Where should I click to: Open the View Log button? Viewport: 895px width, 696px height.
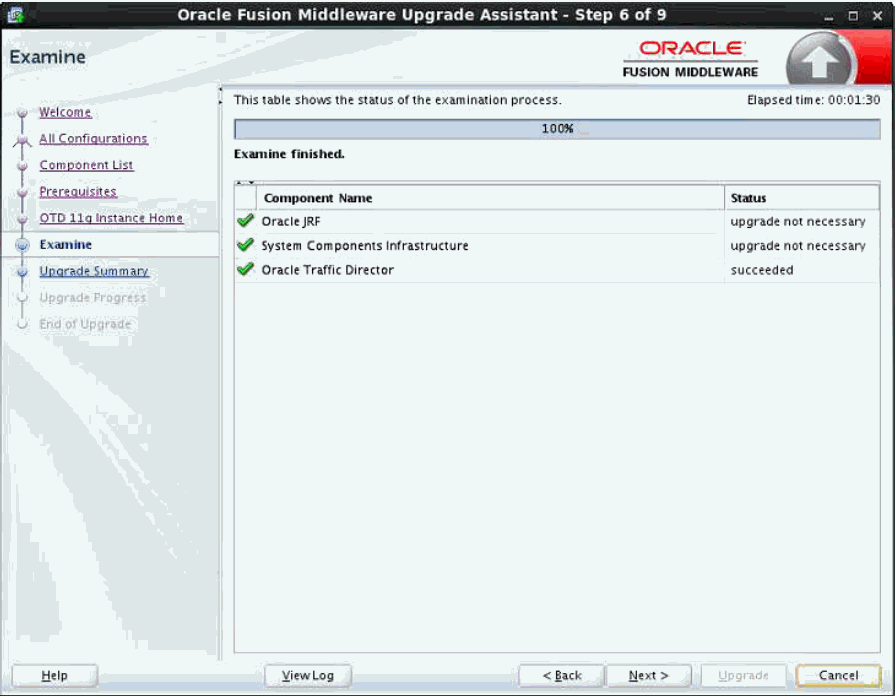pyautogui.click(x=308, y=675)
